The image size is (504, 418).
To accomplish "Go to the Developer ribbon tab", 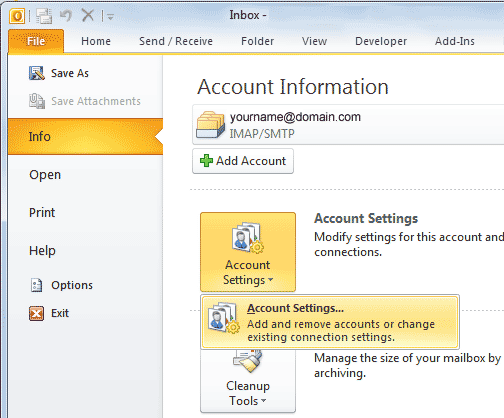I will tap(381, 41).
